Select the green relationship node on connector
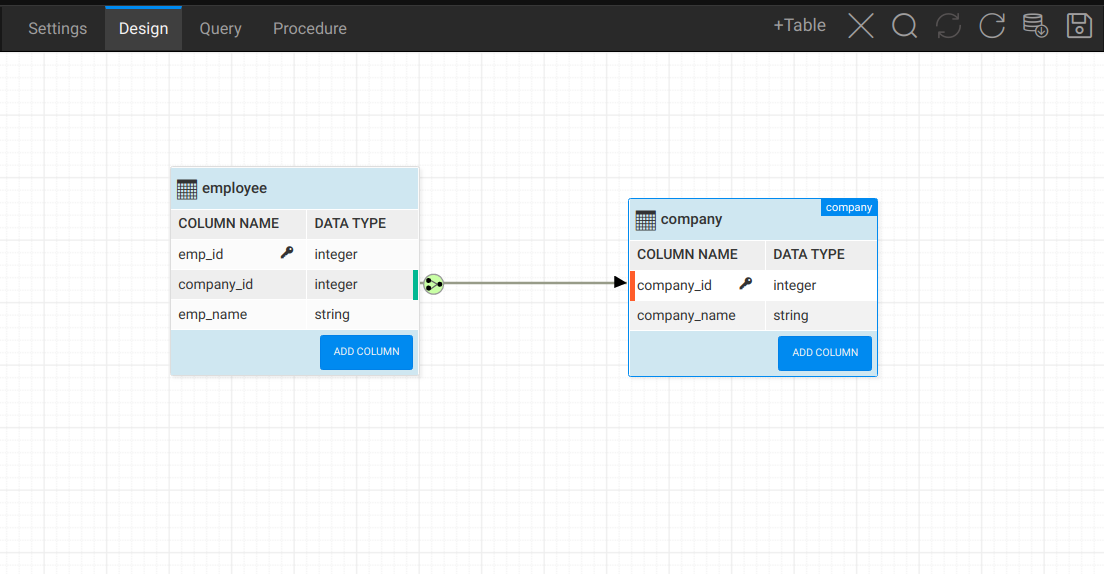The width and height of the screenshot is (1104, 574). (433, 285)
